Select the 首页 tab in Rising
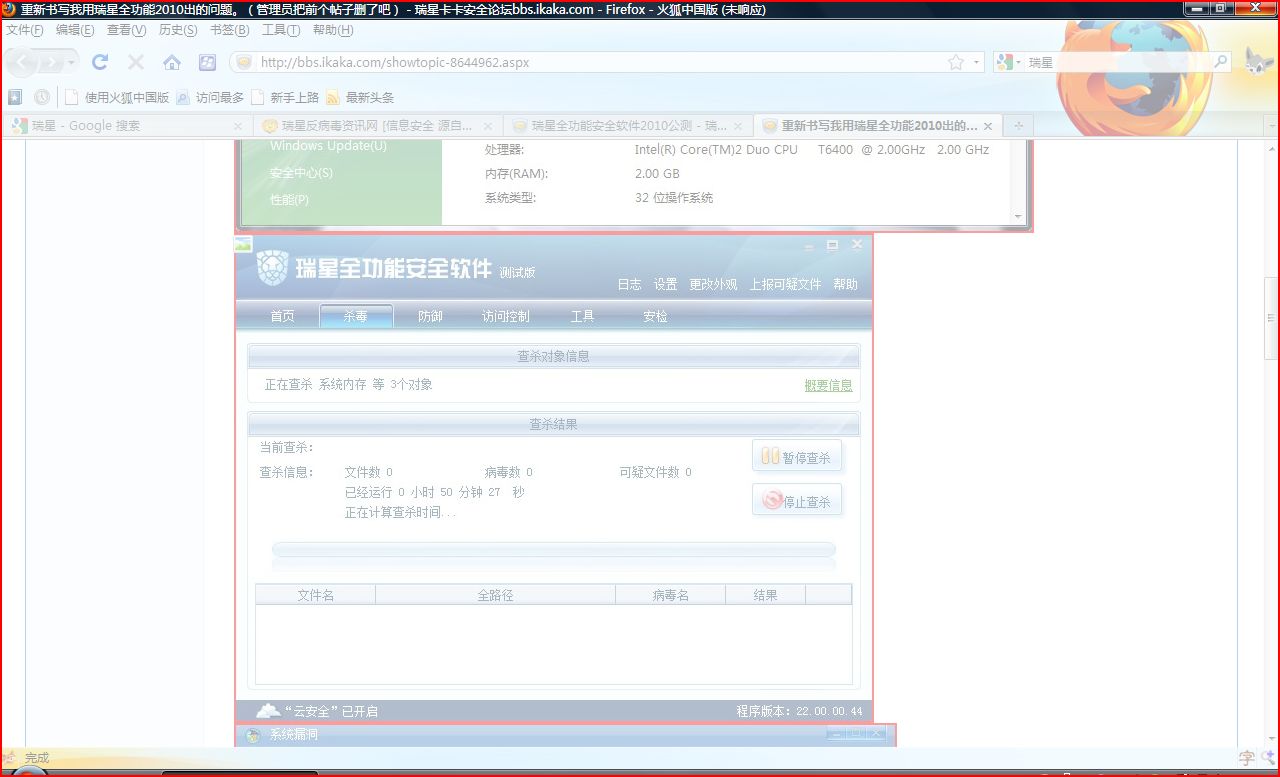Viewport: 1280px width, 777px height. (x=283, y=316)
